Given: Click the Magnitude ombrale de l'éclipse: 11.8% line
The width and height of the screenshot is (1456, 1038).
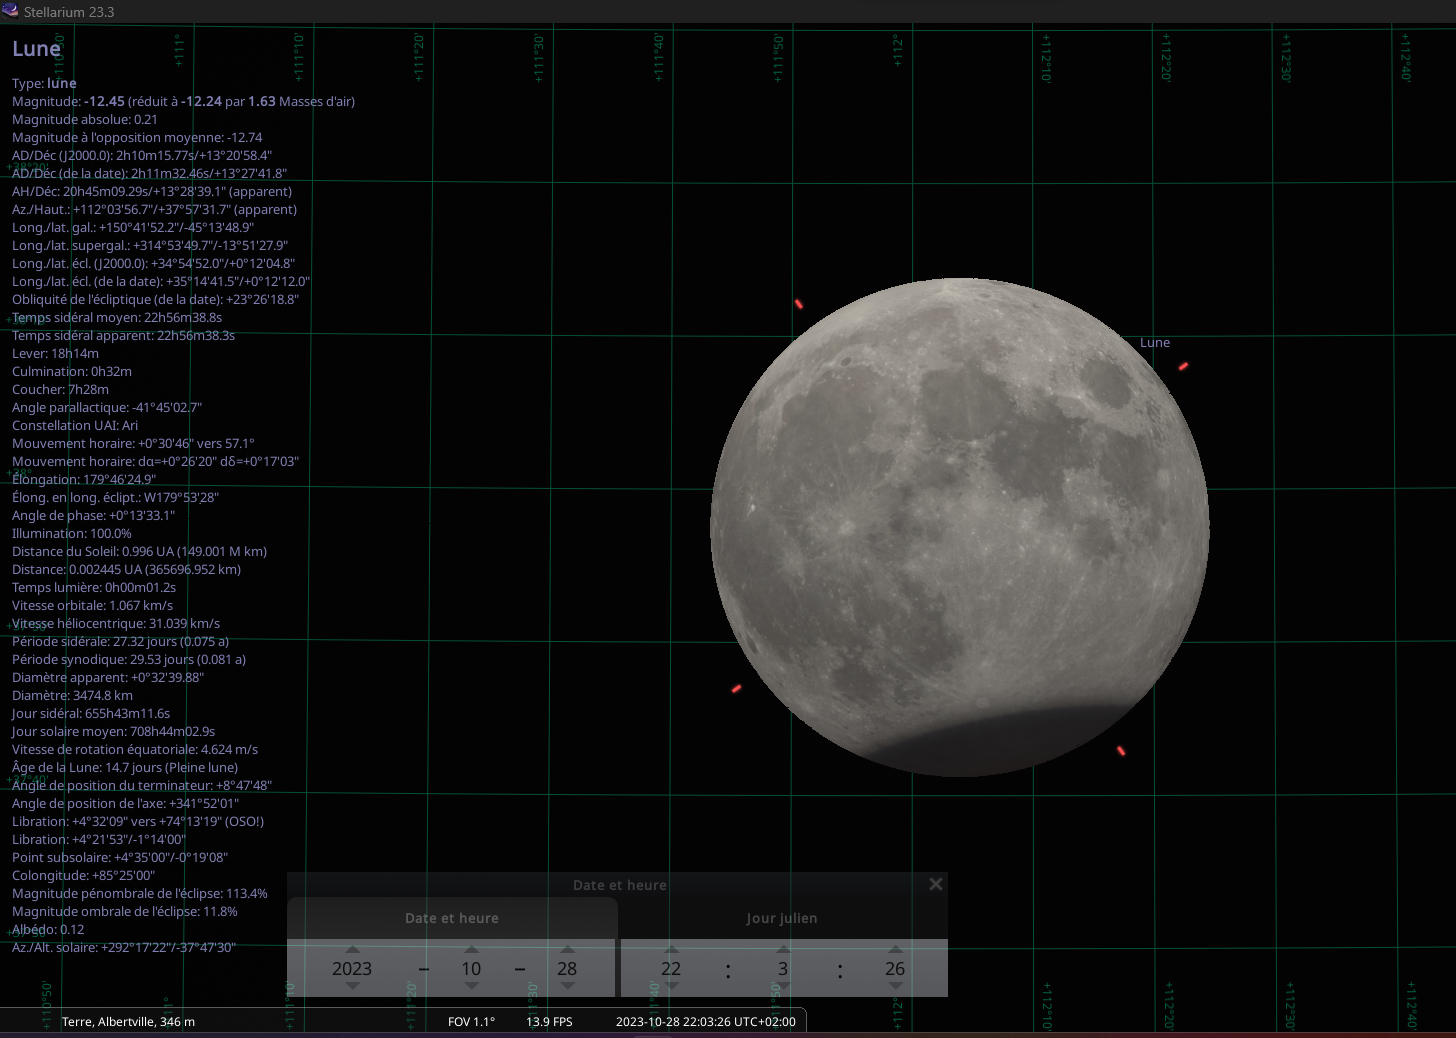Looking at the screenshot, I should click(x=125, y=911).
